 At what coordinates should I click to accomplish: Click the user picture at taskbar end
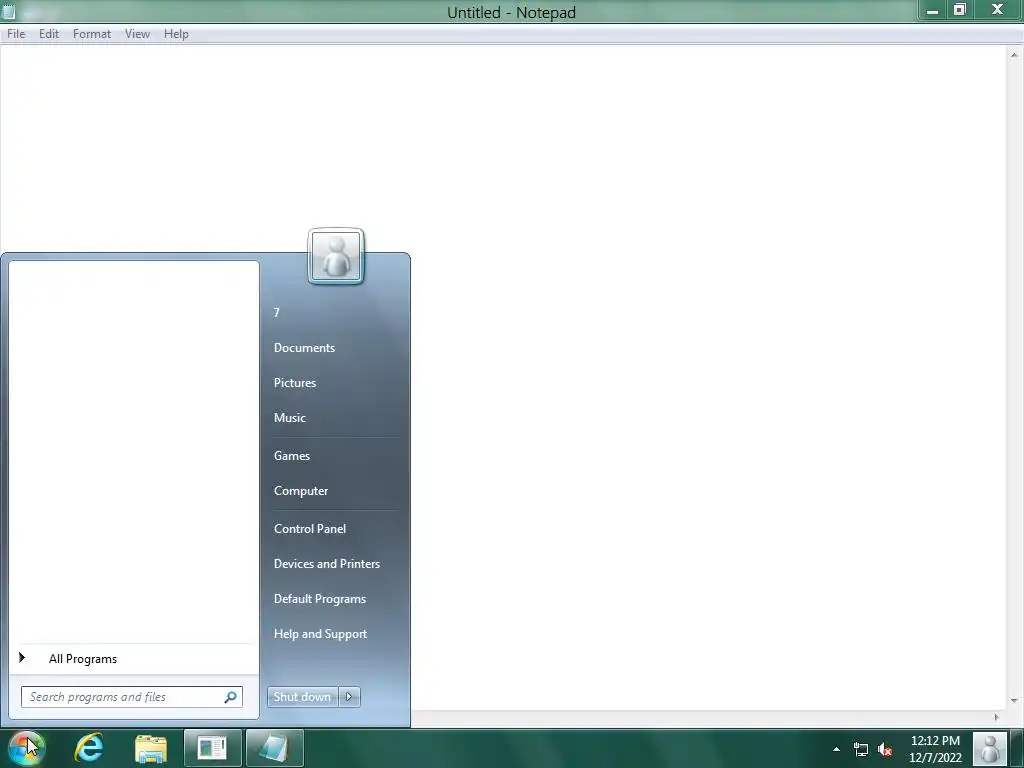point(989,748)
